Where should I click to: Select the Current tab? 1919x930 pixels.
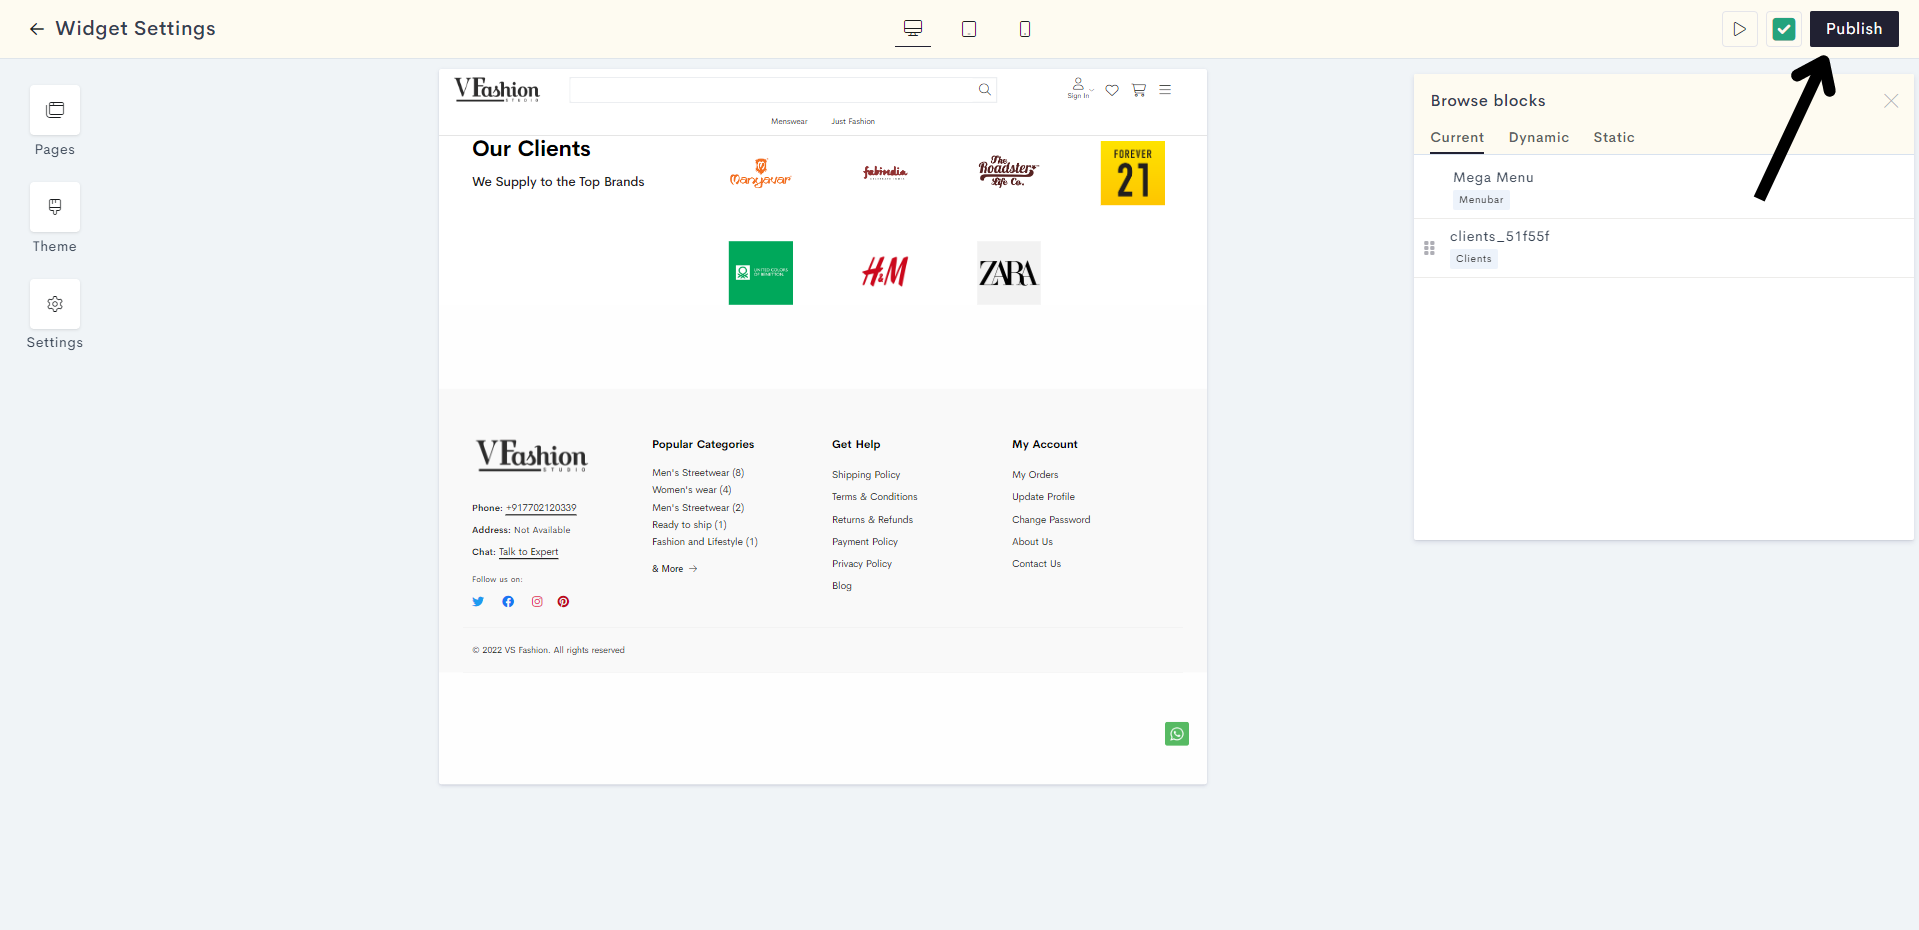pos(1457,138)
